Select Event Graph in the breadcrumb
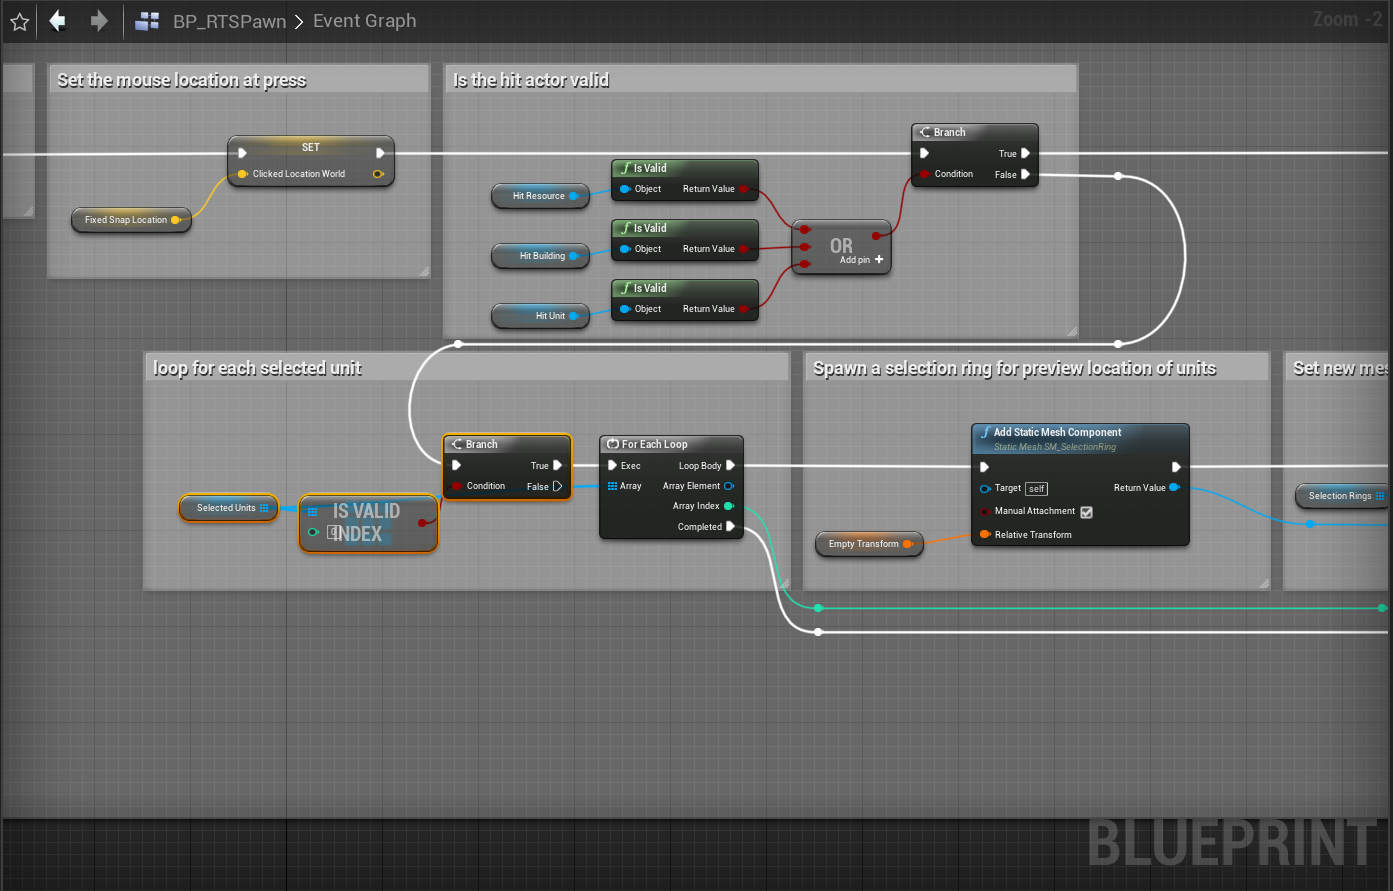Image resolution: width=1393 pixels, height=891 pixels. [x=364, y=21]
